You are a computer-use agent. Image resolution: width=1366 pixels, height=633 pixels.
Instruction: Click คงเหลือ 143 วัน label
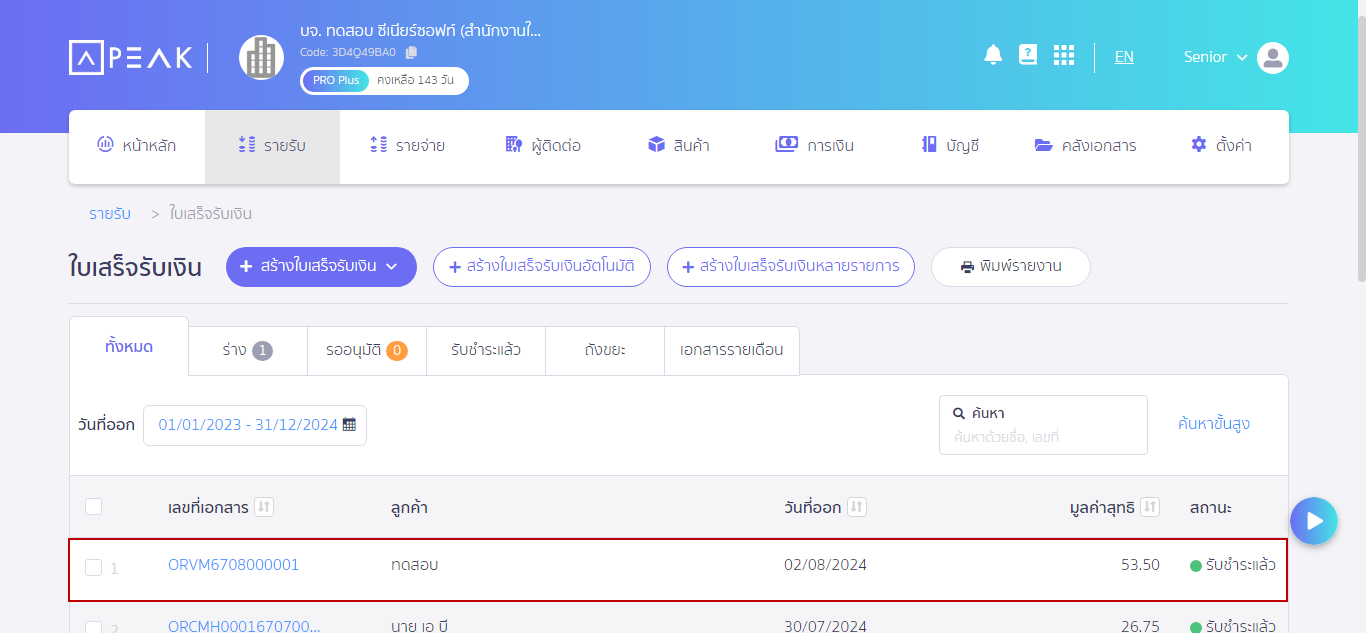point(417,81)
